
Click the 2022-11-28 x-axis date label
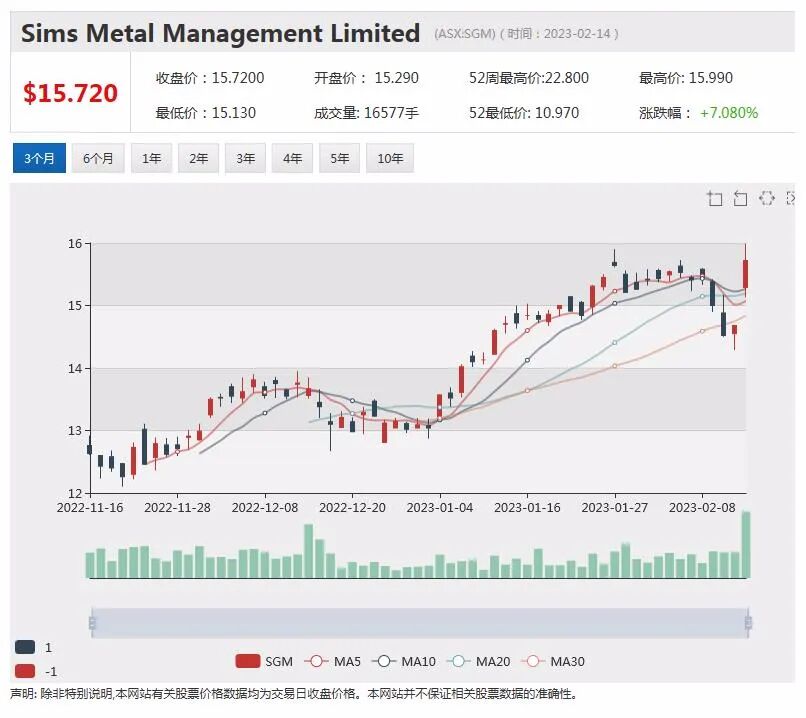tap(177, 507)
